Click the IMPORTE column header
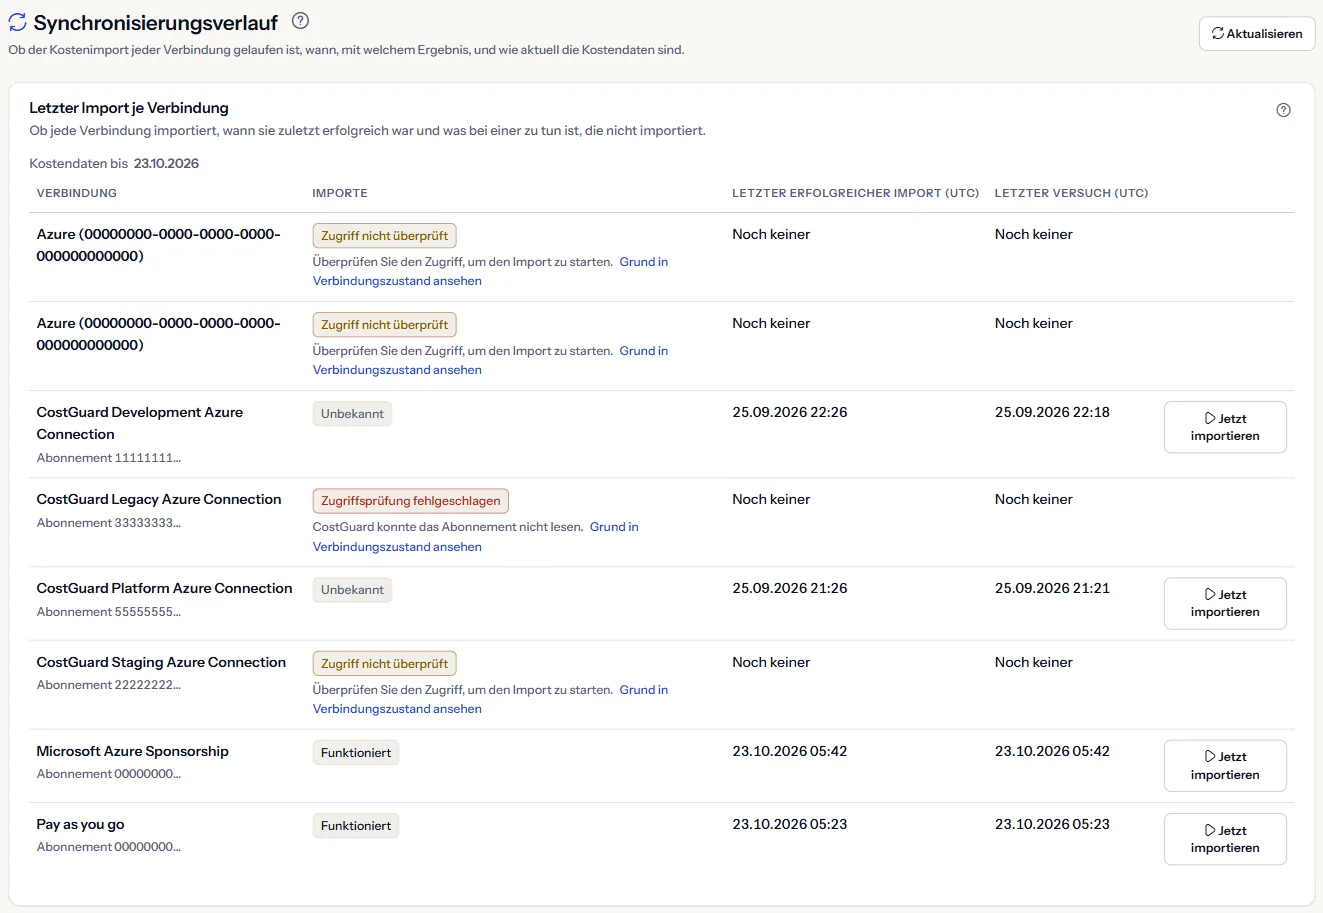Screen dimensions: 1323x913 point(340,193)
